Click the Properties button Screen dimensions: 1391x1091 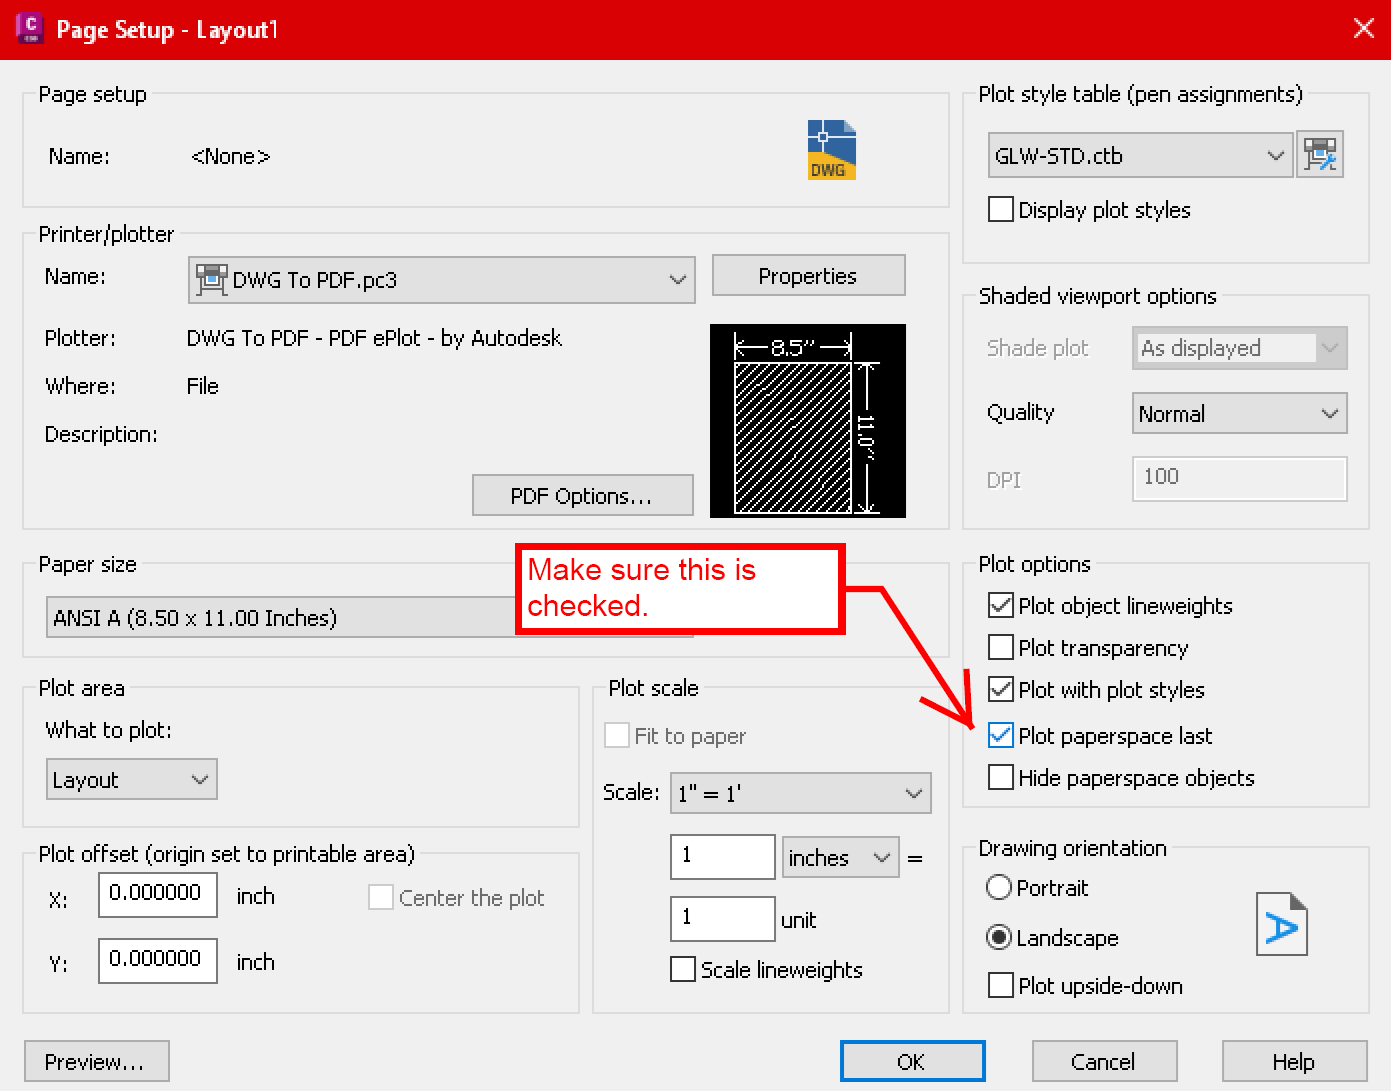pos(808,275)
